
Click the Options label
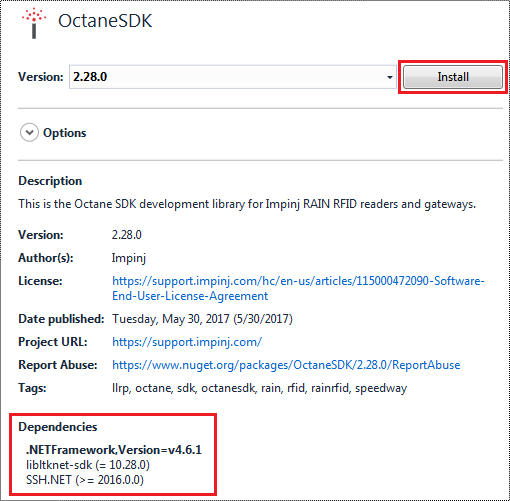click(x=65, y=133)
